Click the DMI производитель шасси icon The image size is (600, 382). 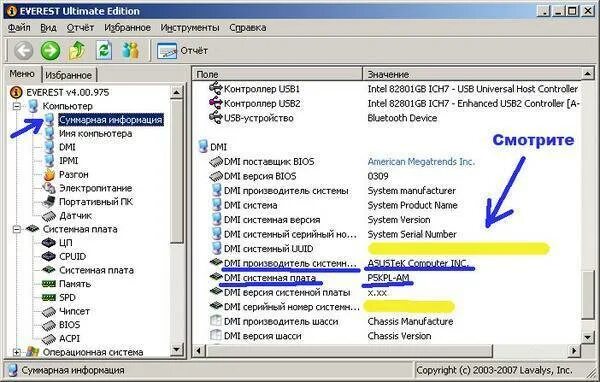(216, 322)
